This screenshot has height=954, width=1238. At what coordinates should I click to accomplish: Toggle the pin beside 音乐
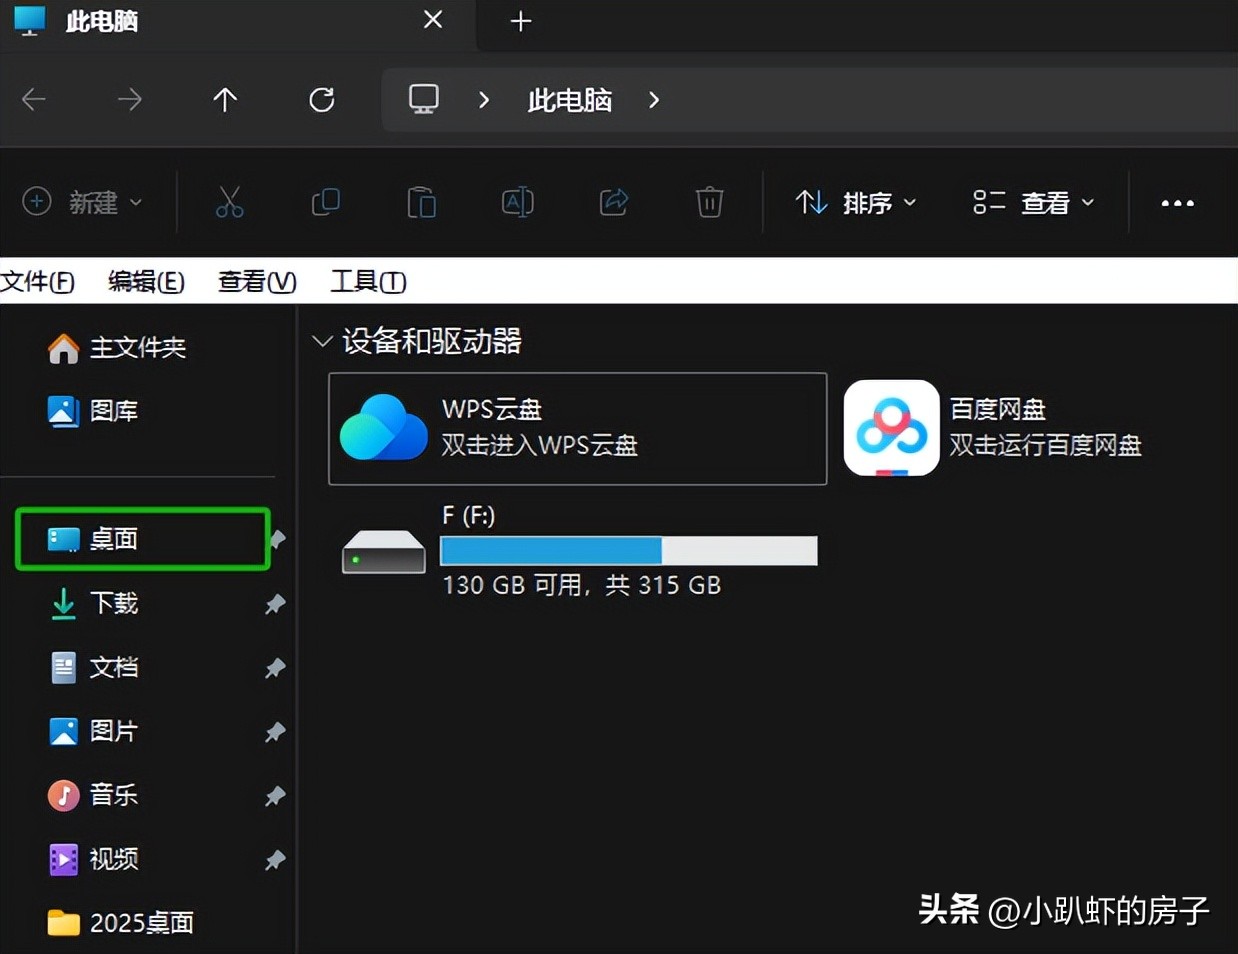click(x=275, y=796)
